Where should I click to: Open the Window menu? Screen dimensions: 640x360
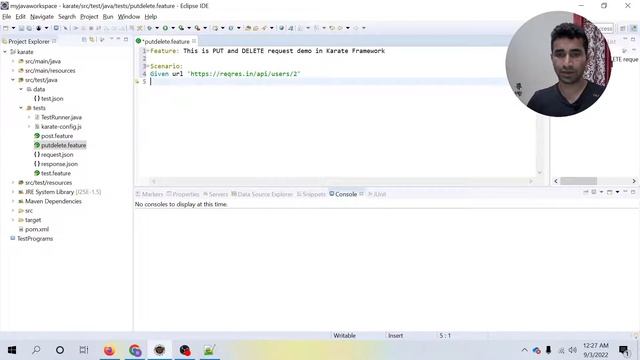coord(129,17)
